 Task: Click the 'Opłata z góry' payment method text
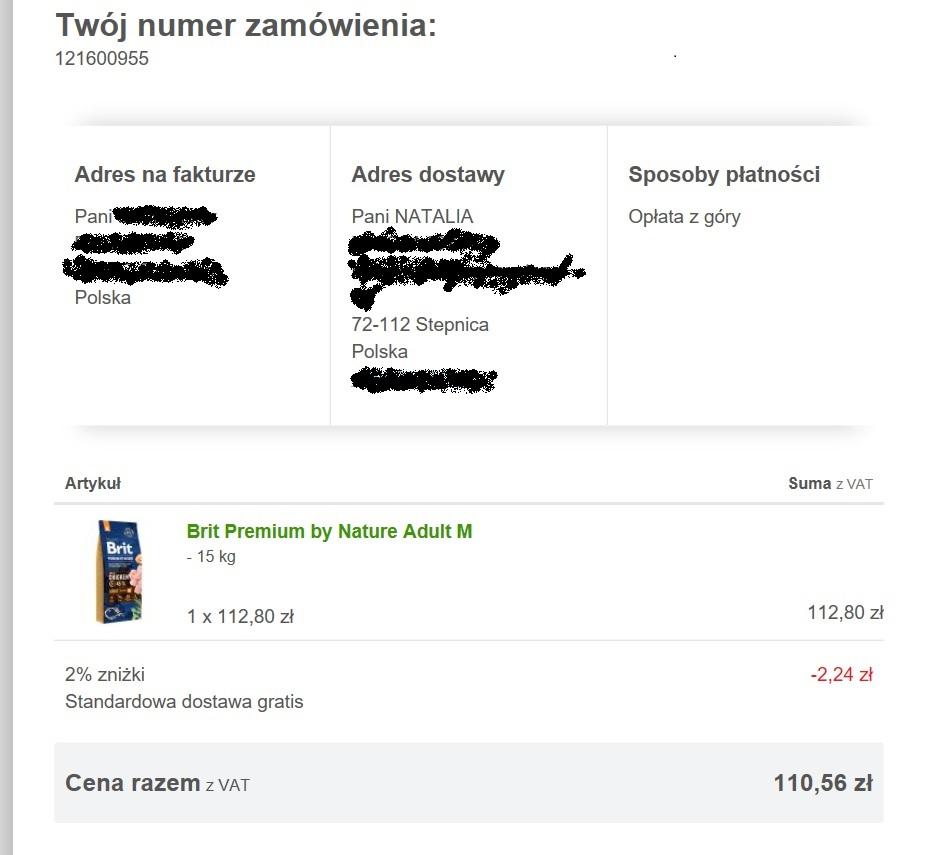pyautogui.click(x=684, y=217)
